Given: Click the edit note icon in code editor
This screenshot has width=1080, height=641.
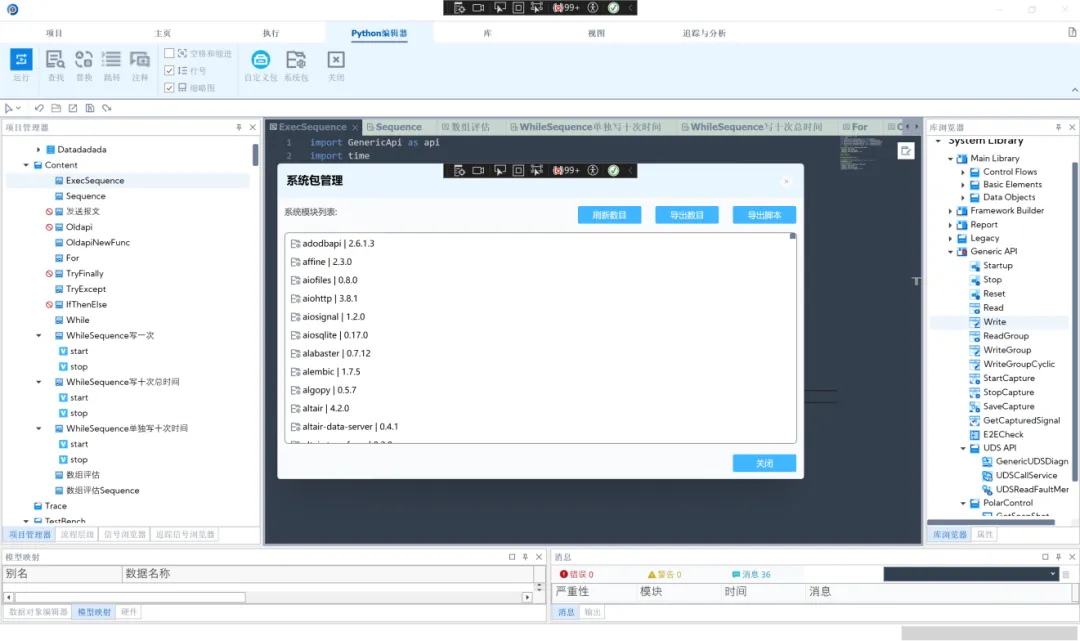Looking at the screenshot, I should click(x=906, y=151).
